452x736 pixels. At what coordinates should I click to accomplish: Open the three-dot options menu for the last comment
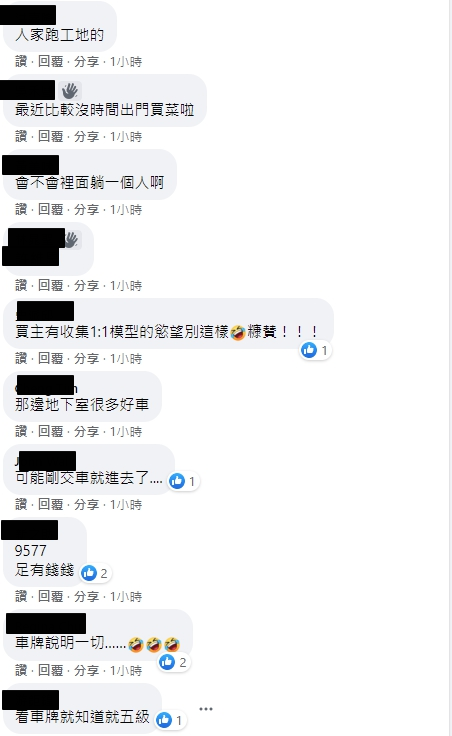[206, 709]
